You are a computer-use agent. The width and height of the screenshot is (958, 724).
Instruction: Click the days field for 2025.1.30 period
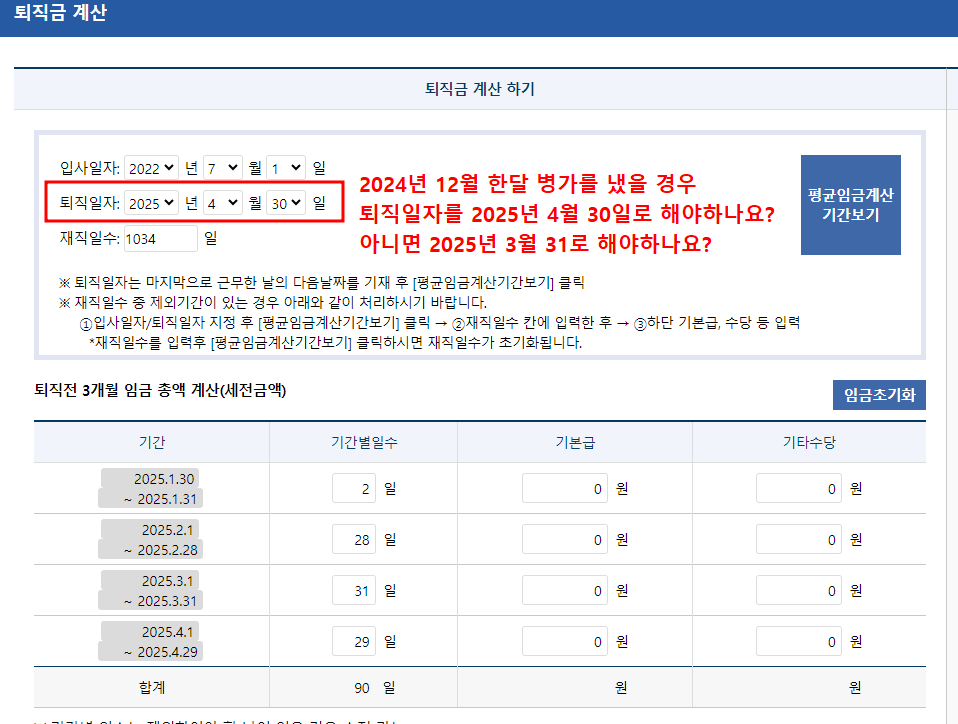[354, 488]
